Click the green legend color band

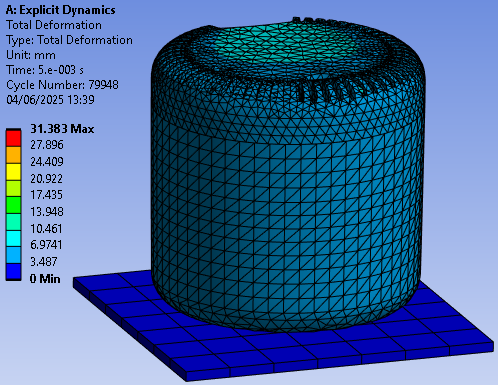(13, 205)
